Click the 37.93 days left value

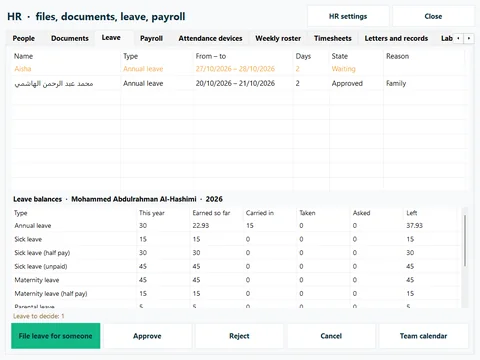click(414, 226)
